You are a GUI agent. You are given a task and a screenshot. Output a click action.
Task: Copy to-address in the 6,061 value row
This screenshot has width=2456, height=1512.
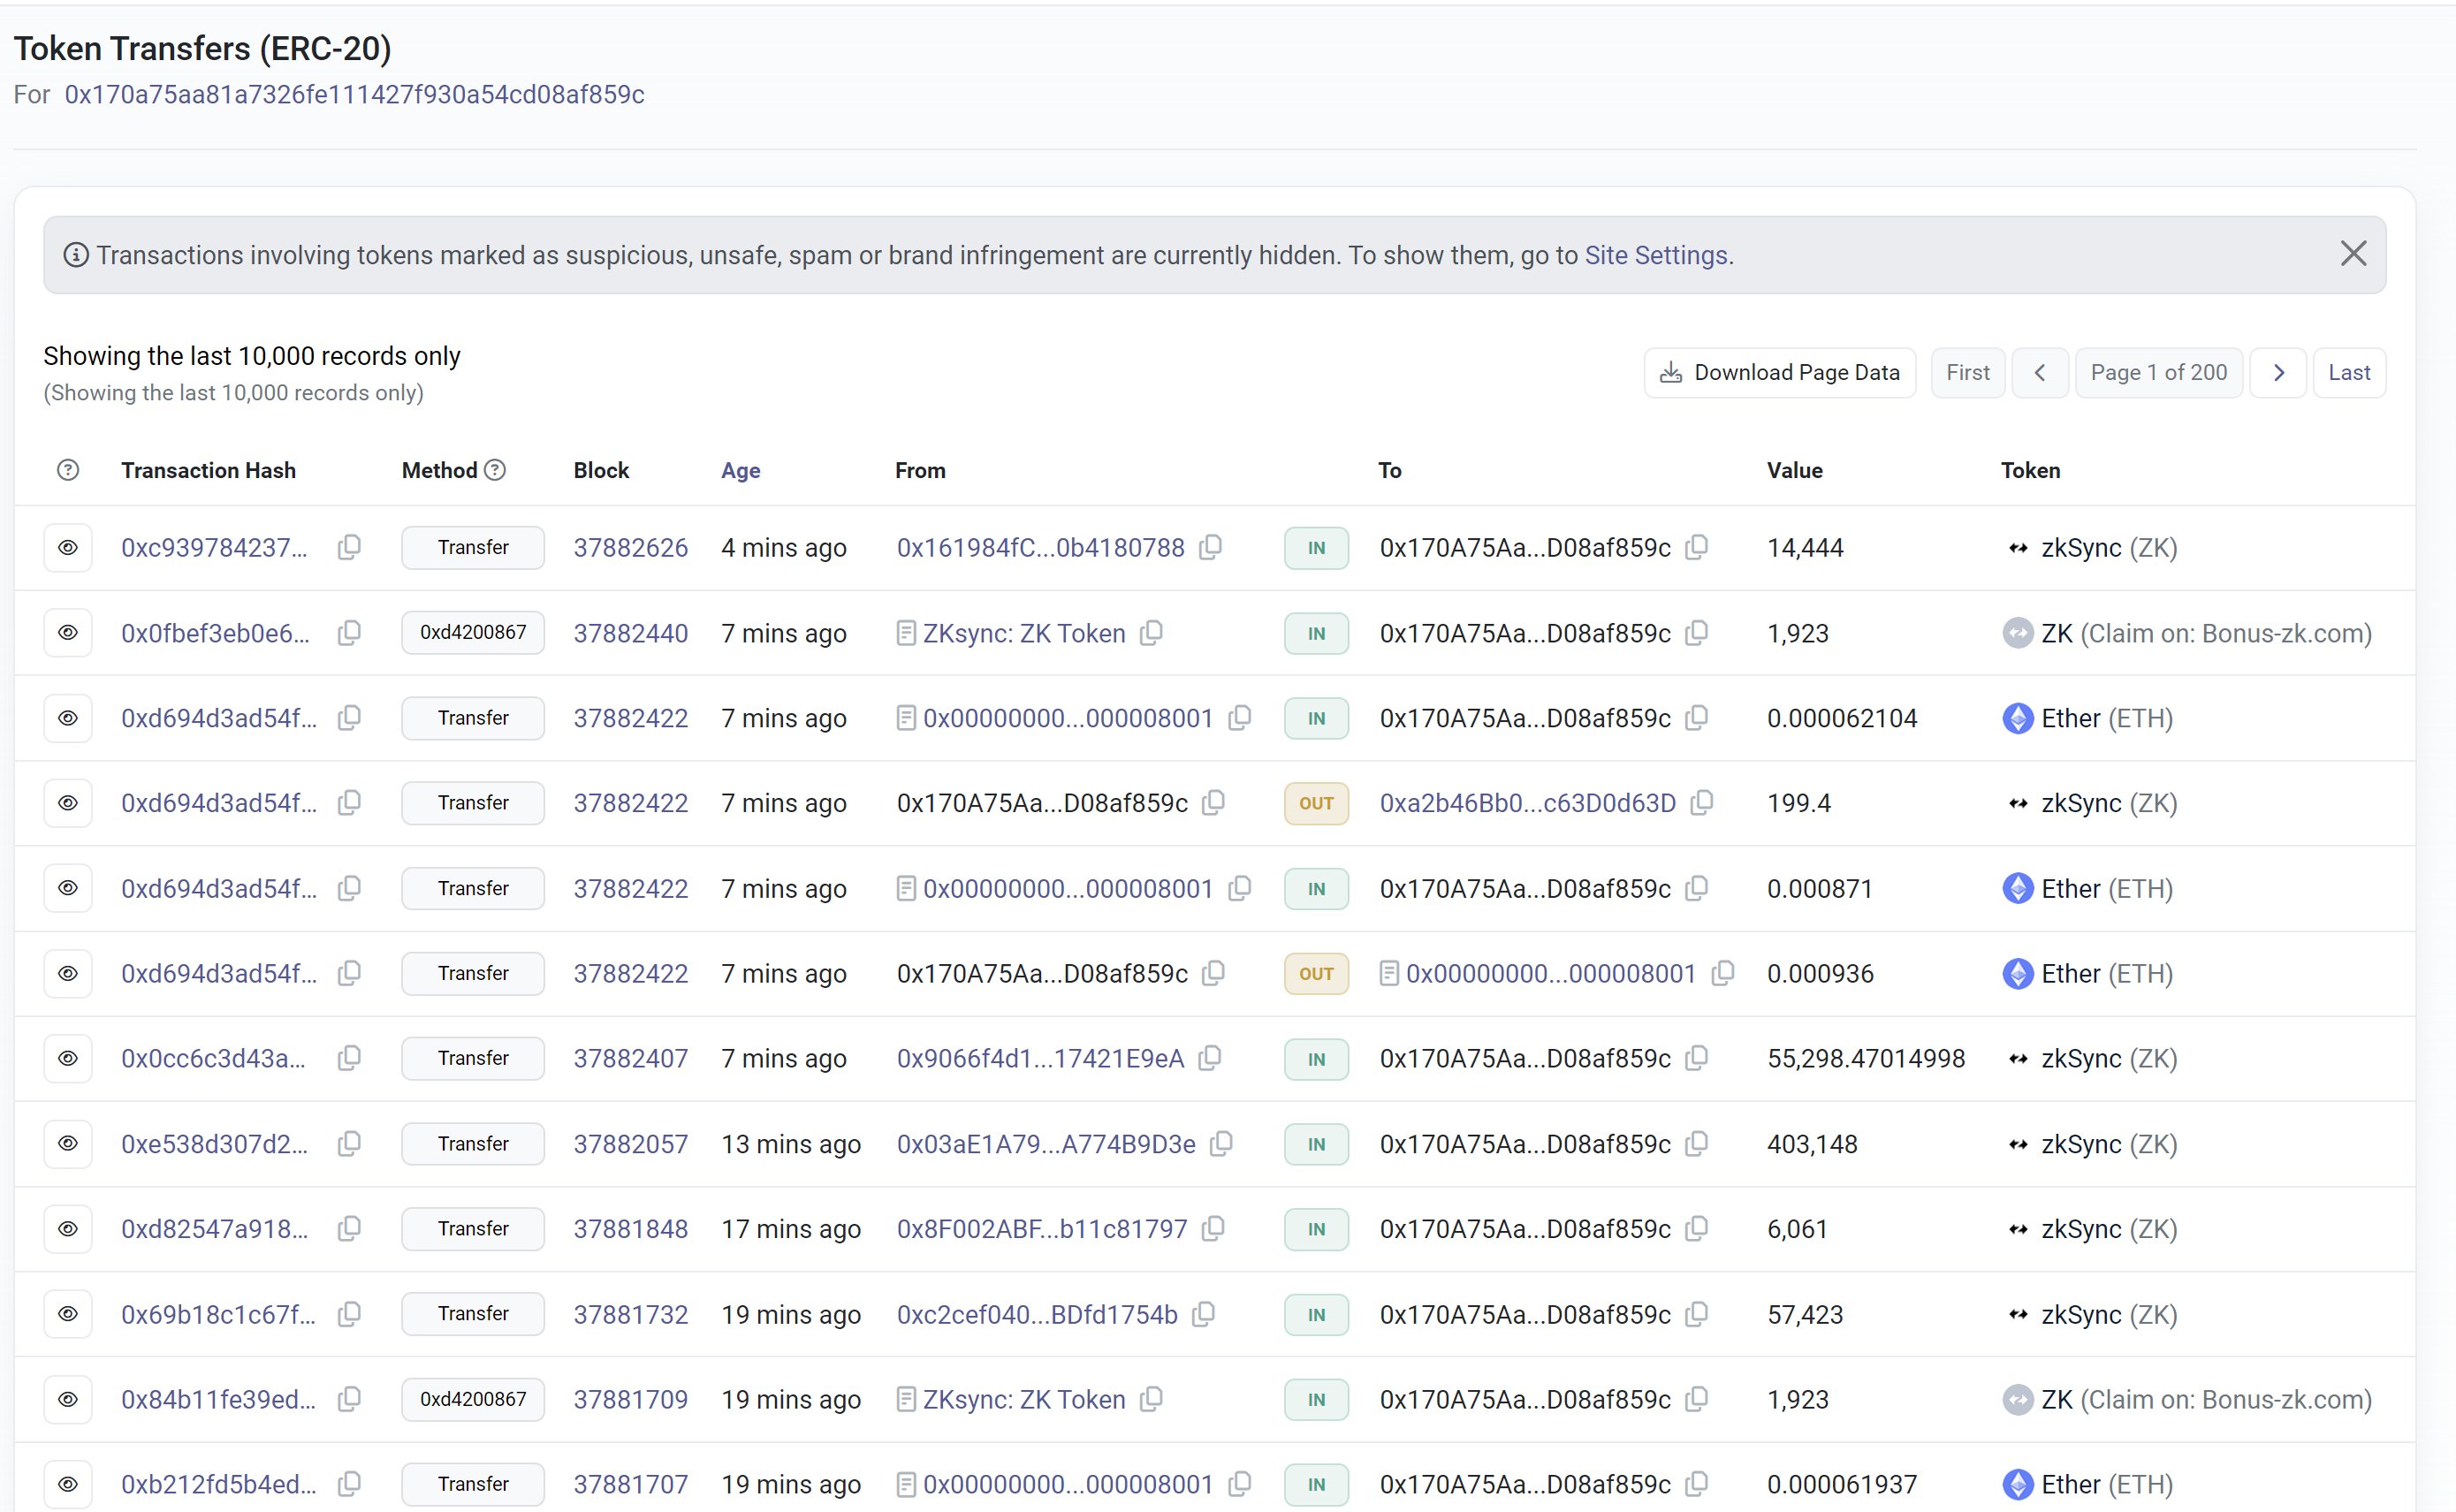click(1696, 1228)
